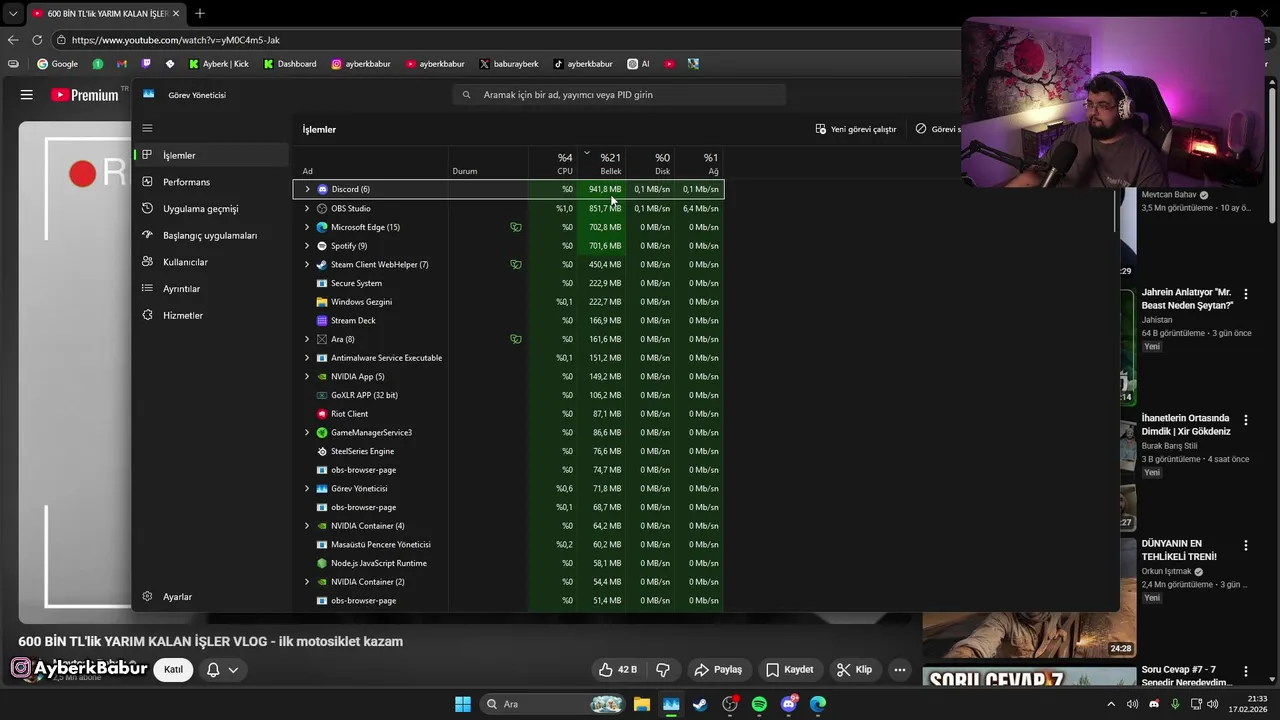Select the Secure System process
This screenshot has width=1280, height=720.
508,283
